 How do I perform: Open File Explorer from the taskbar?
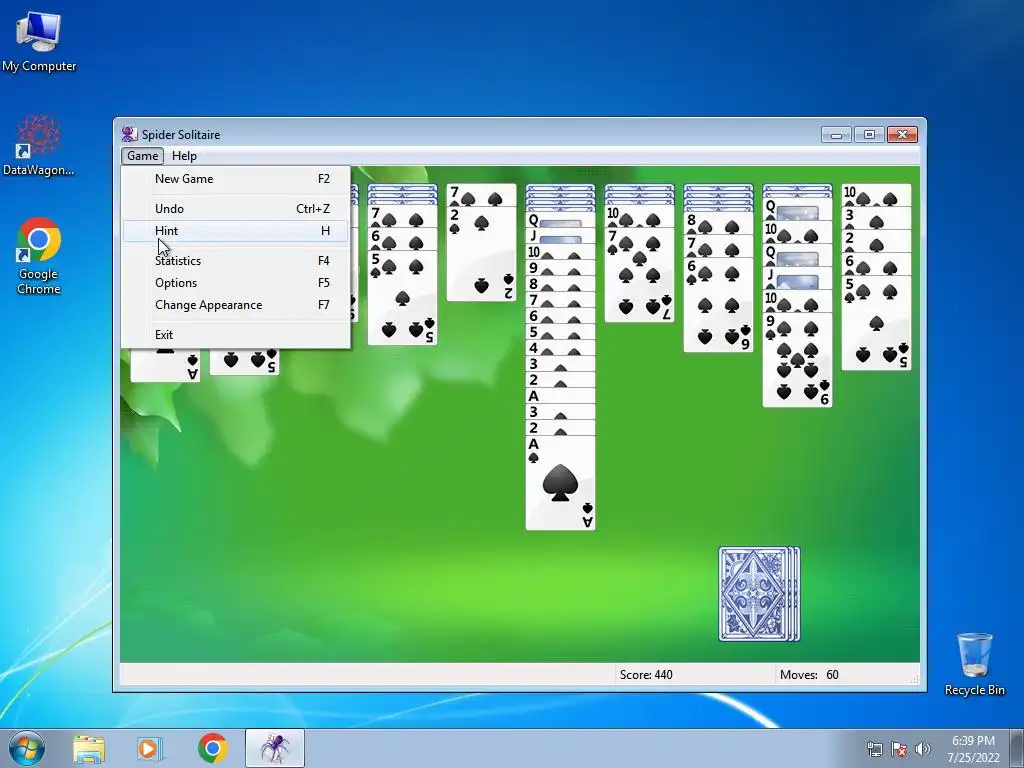[x=89, y=748]
